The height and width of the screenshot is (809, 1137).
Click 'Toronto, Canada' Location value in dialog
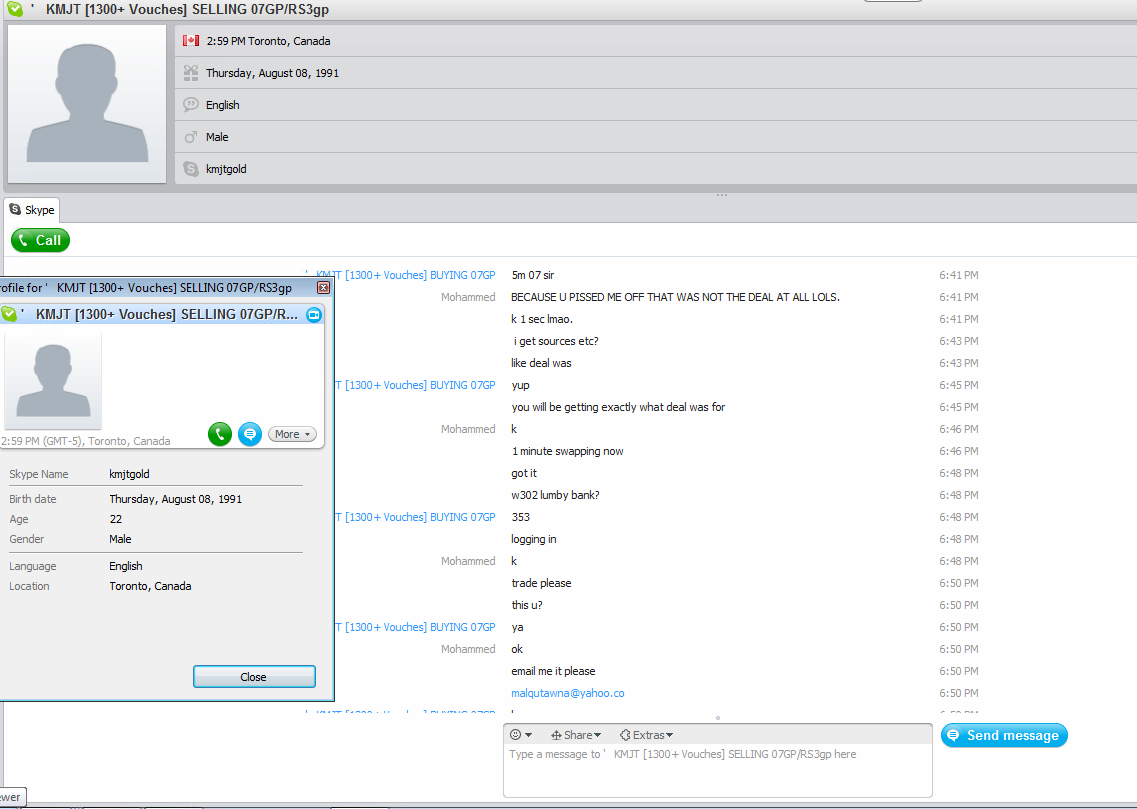click(x=150, y=586)
